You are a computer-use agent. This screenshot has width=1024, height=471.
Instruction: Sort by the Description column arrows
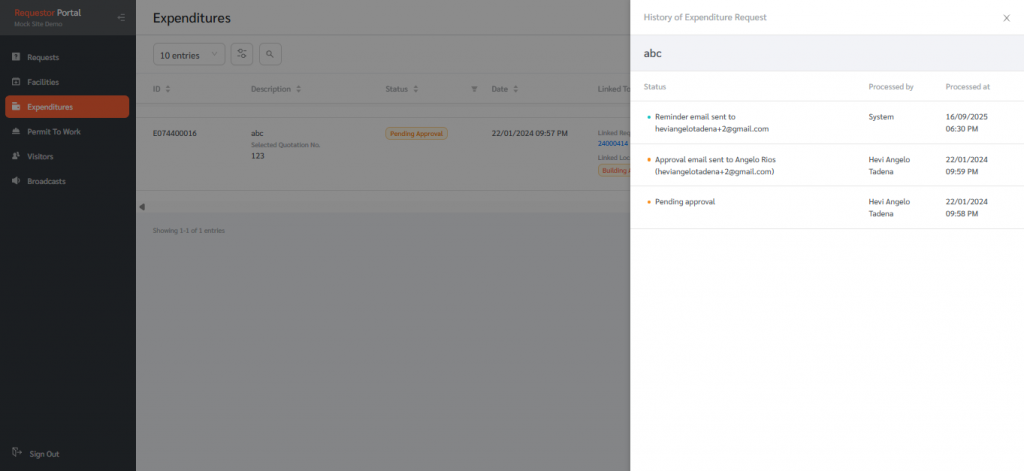(299, 89)
